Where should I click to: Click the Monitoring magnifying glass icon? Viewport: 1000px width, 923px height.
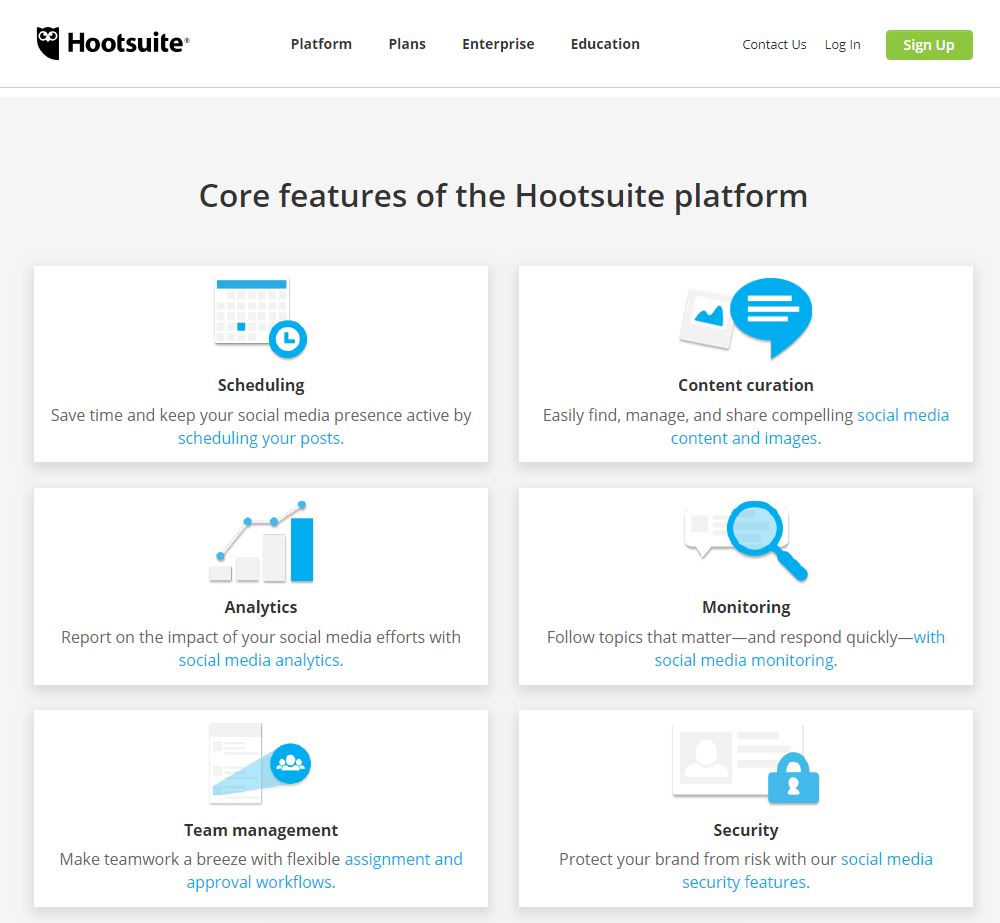[x=767, y=541]
